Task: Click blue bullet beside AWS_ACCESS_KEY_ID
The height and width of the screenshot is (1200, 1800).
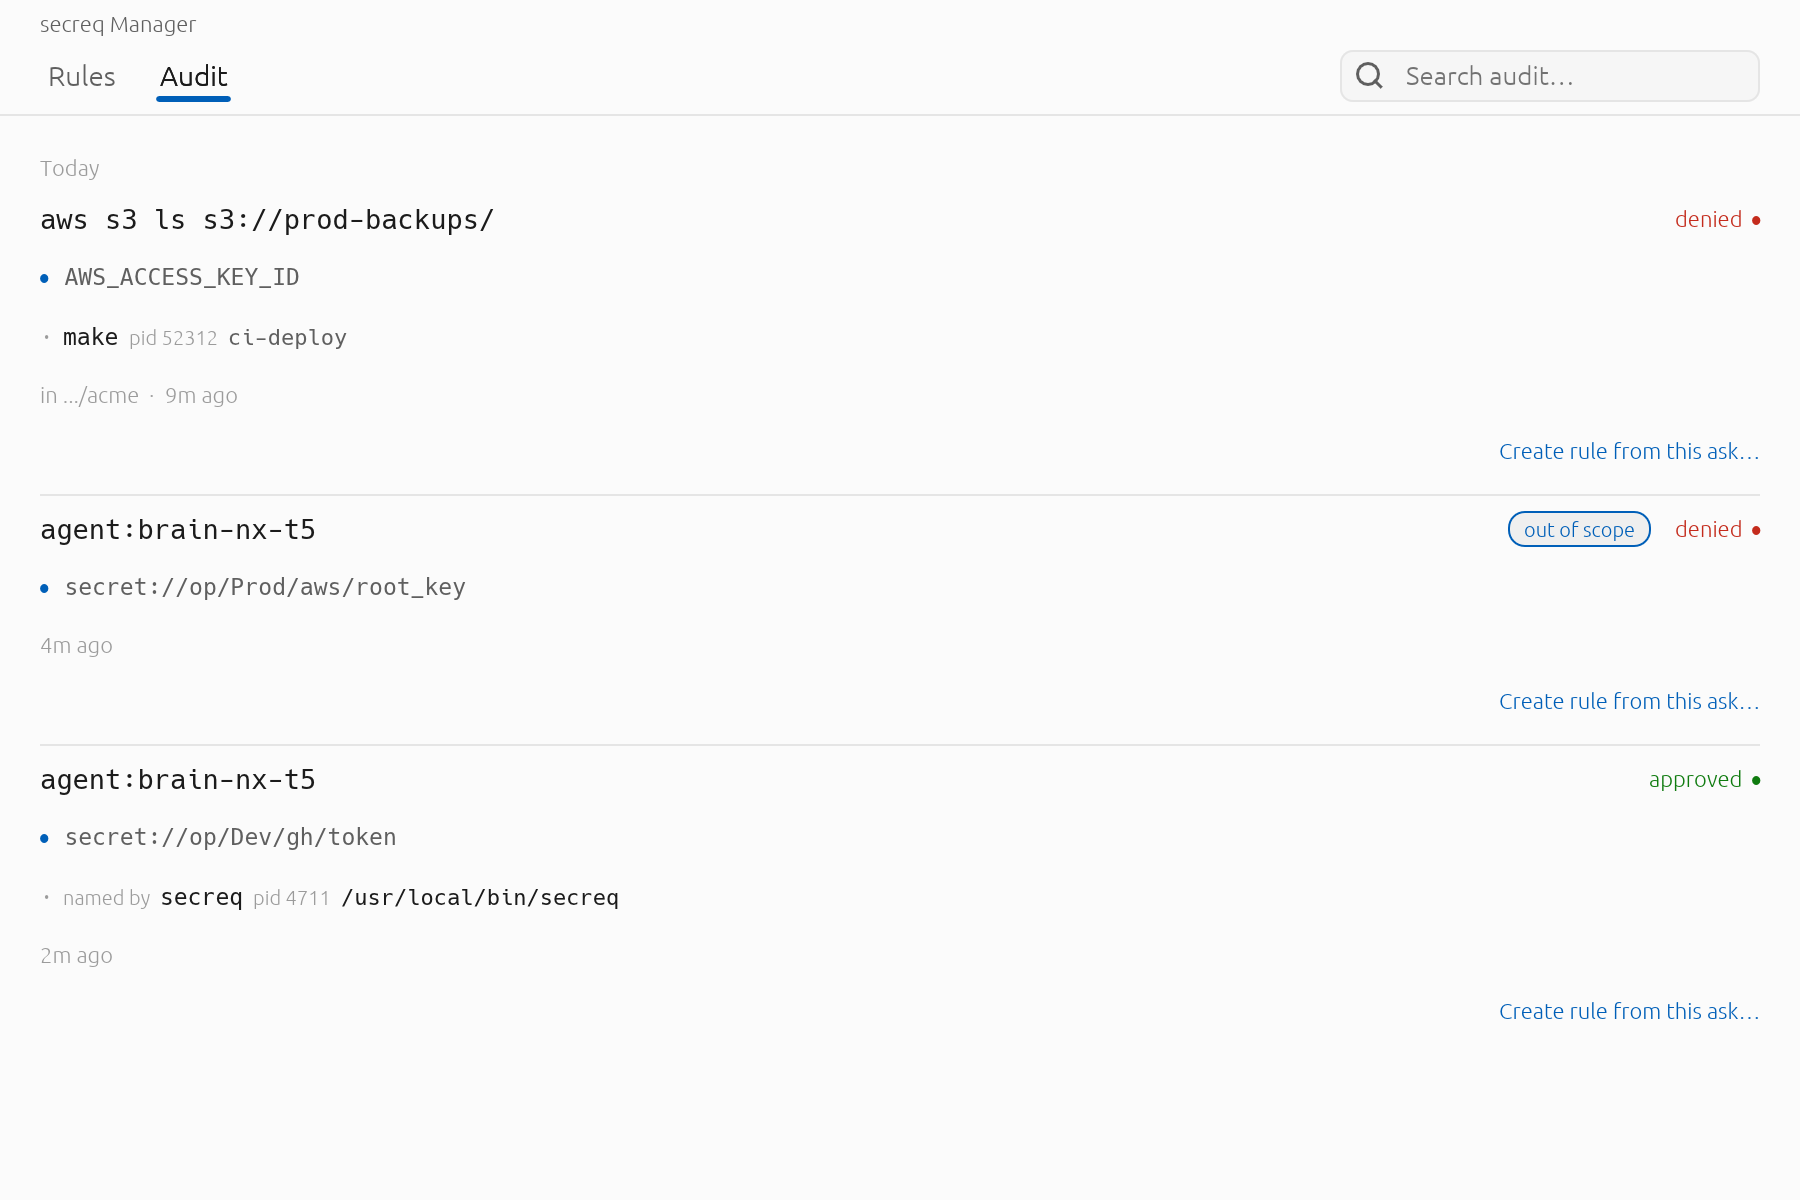Action: 44,278
